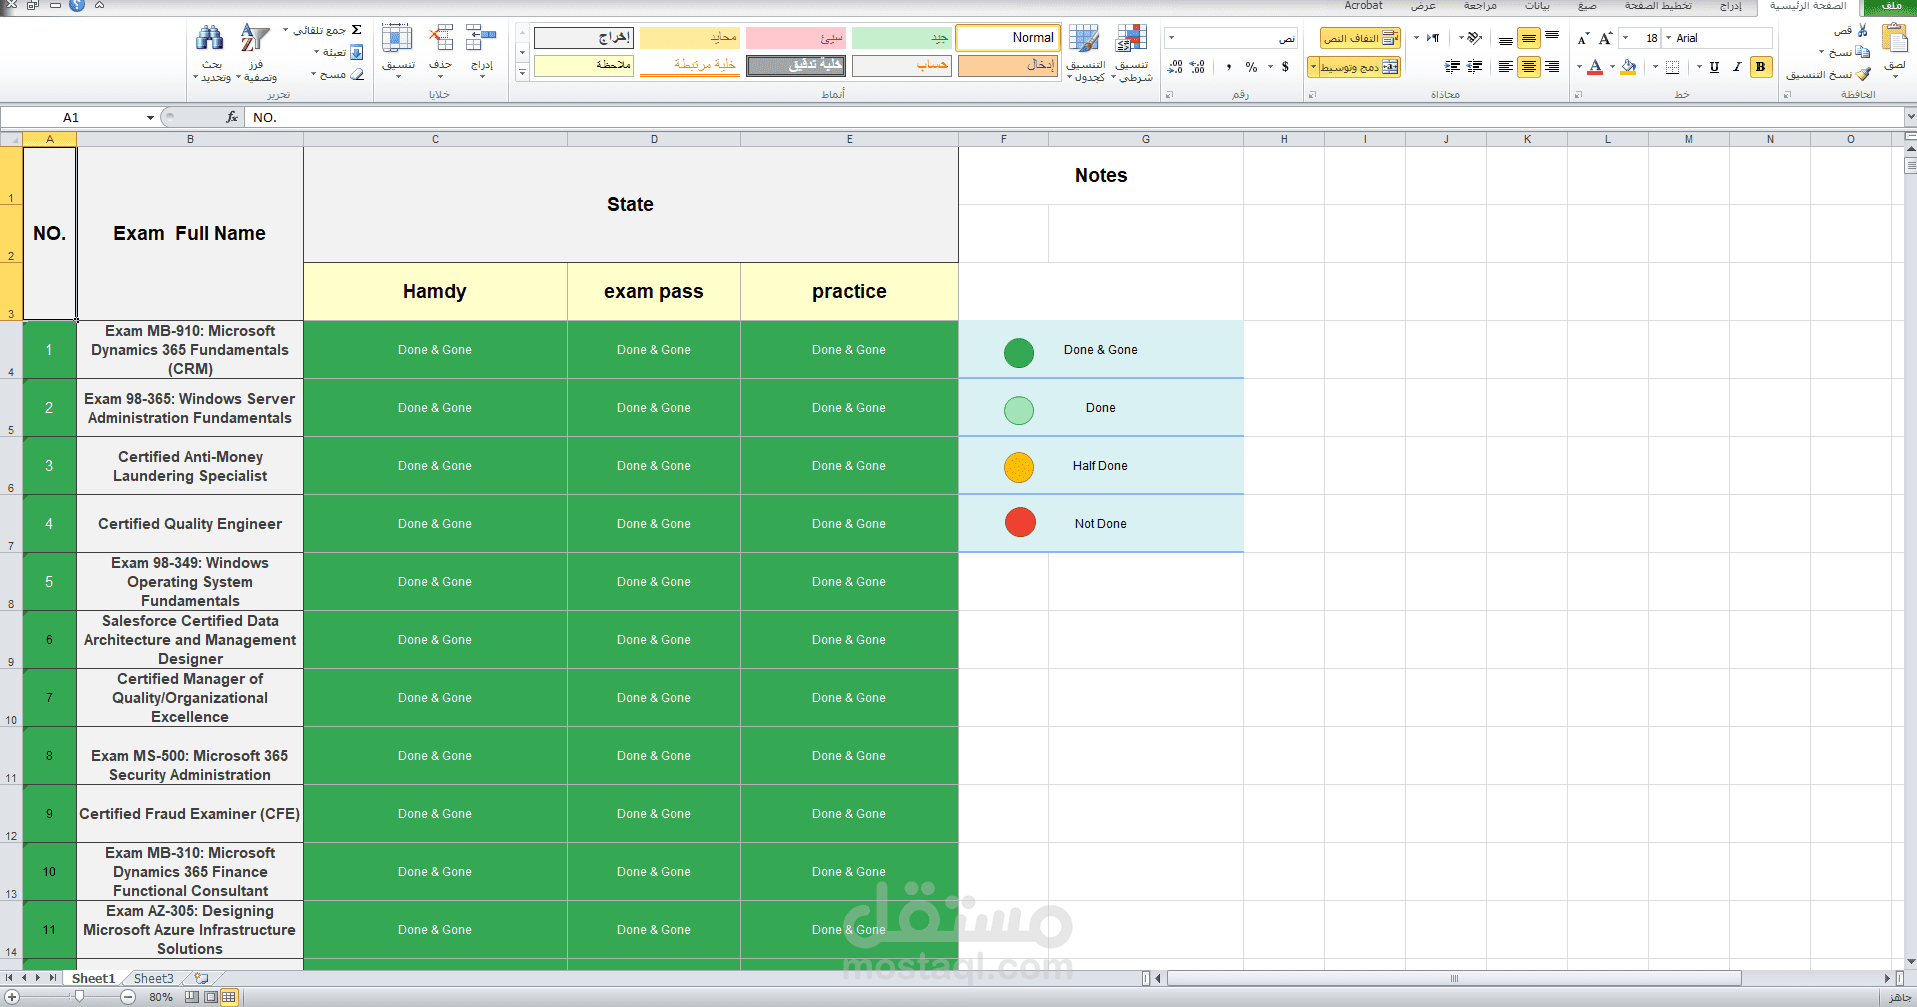Toggle Bold formatting button
The width and height of the screenshot is (1917, 1007).
(1760, 67)
